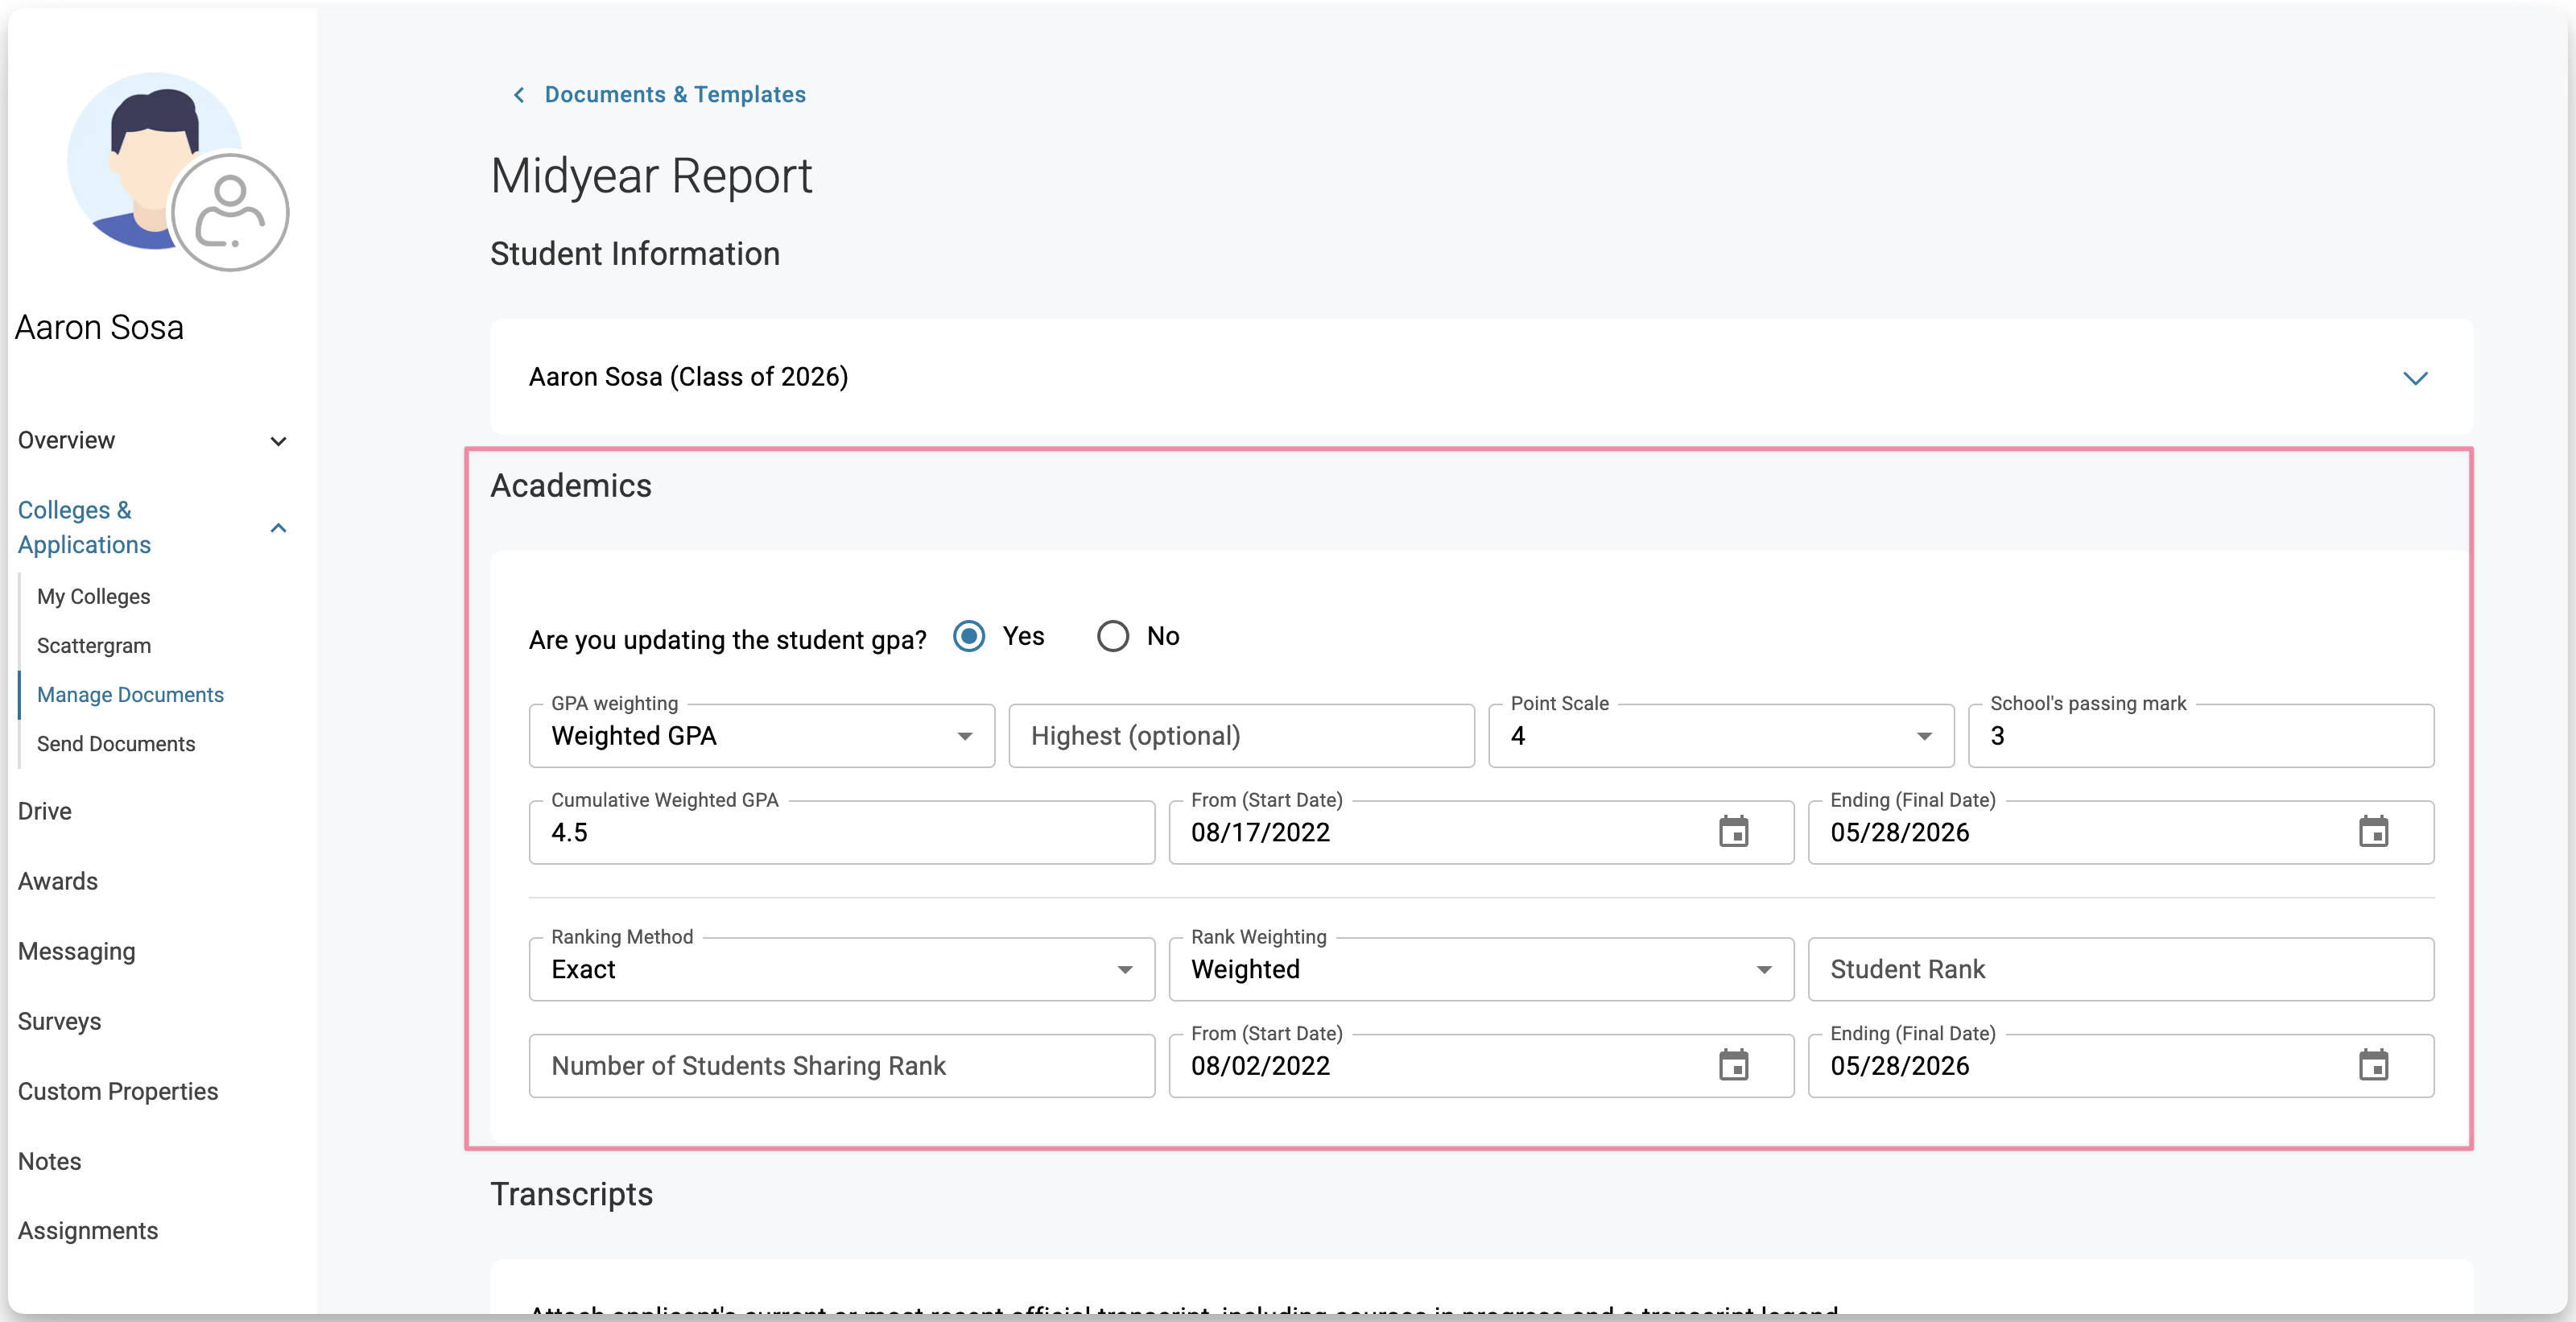Viewport: 2576px width, 1322px height.
Task: Open calendar for rank start date
Action: [1733, 1065]
